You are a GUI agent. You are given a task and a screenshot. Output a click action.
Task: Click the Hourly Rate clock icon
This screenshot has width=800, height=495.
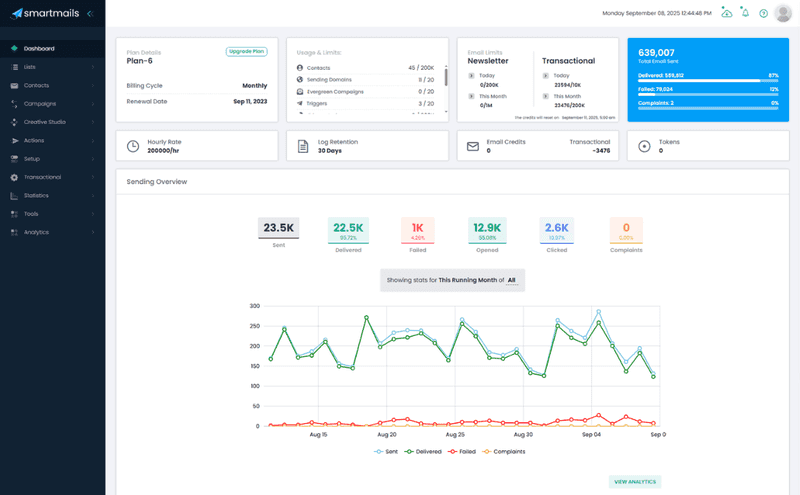click(x=133, y=146)
